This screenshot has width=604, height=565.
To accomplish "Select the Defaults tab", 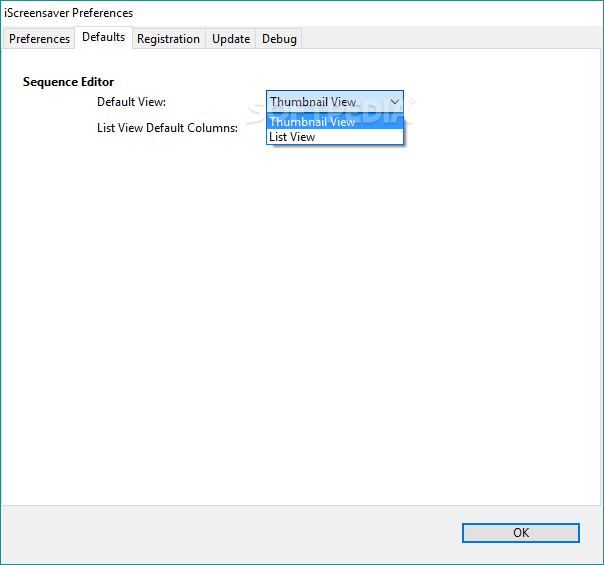I will click(104, 37).
